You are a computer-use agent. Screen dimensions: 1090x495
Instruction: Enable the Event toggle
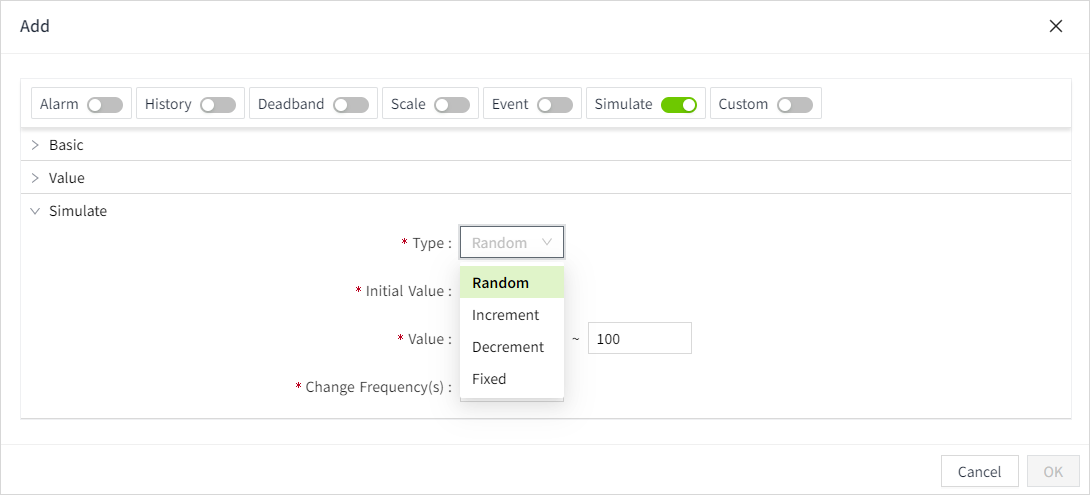click(555, 104)
